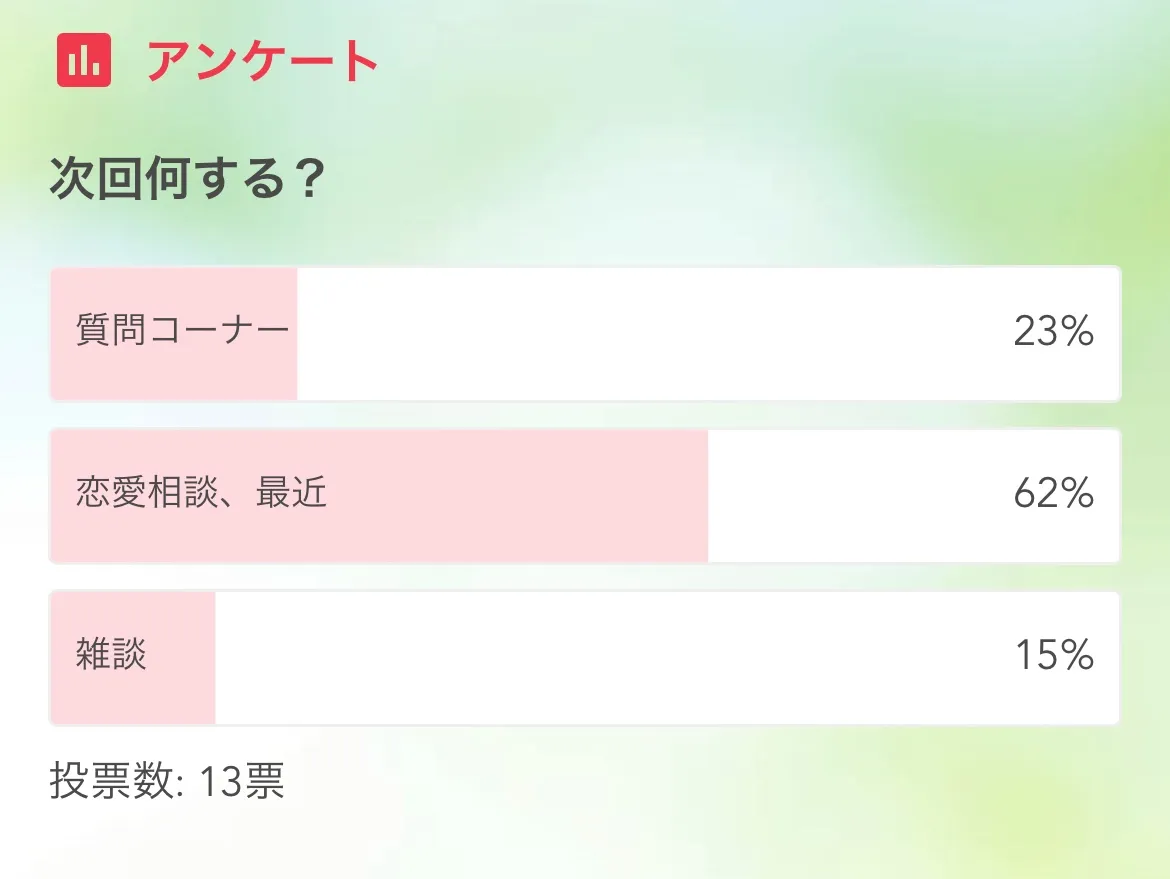
Task: Click the question text 次回何する？
Action: click(187, 180)
